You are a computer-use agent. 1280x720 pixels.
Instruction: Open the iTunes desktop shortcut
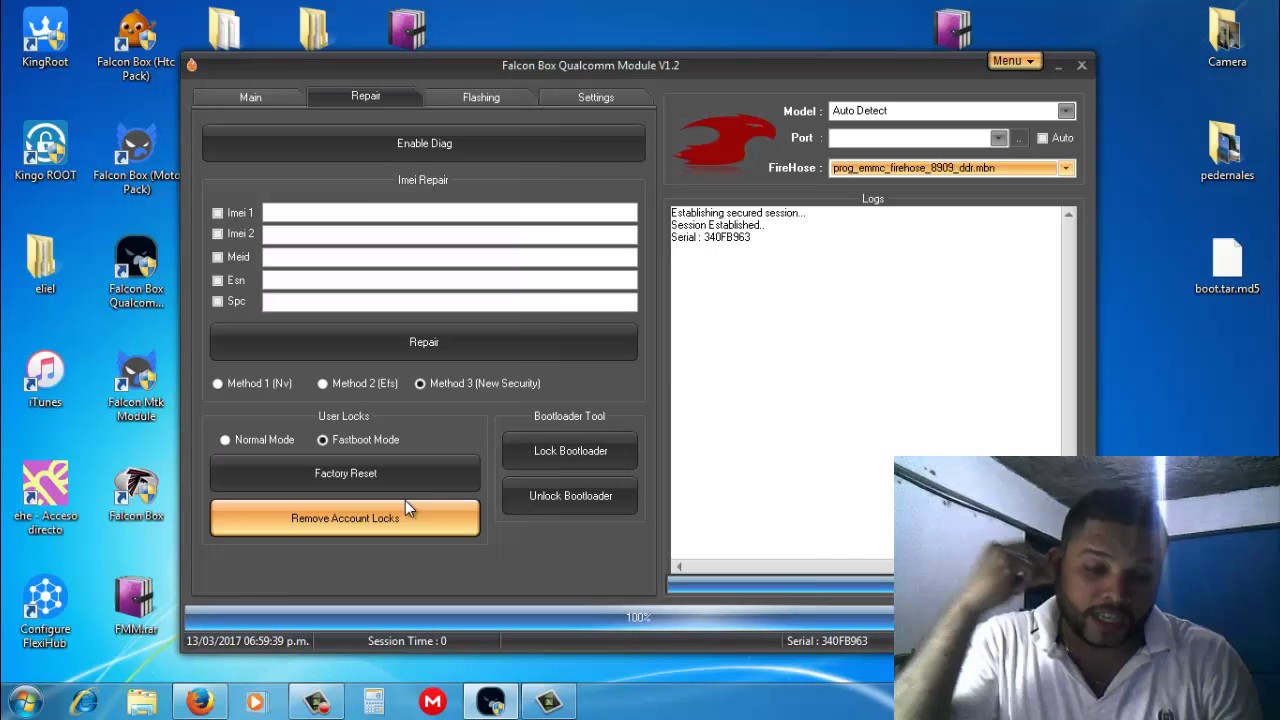[45, 379]
